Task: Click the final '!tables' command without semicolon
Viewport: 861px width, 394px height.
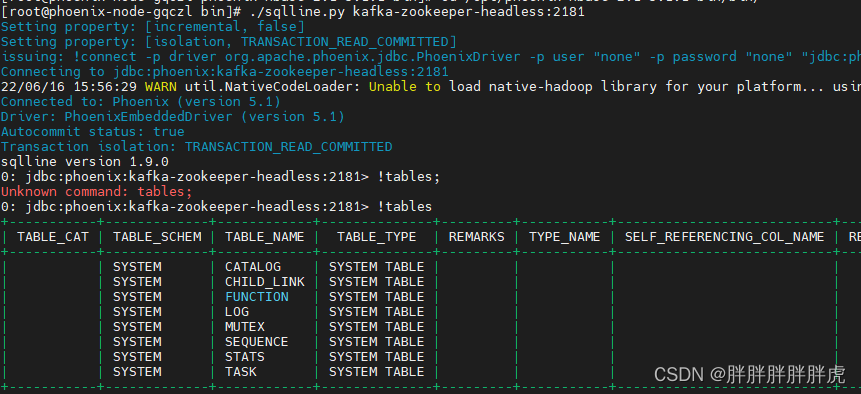Action: 405,207
